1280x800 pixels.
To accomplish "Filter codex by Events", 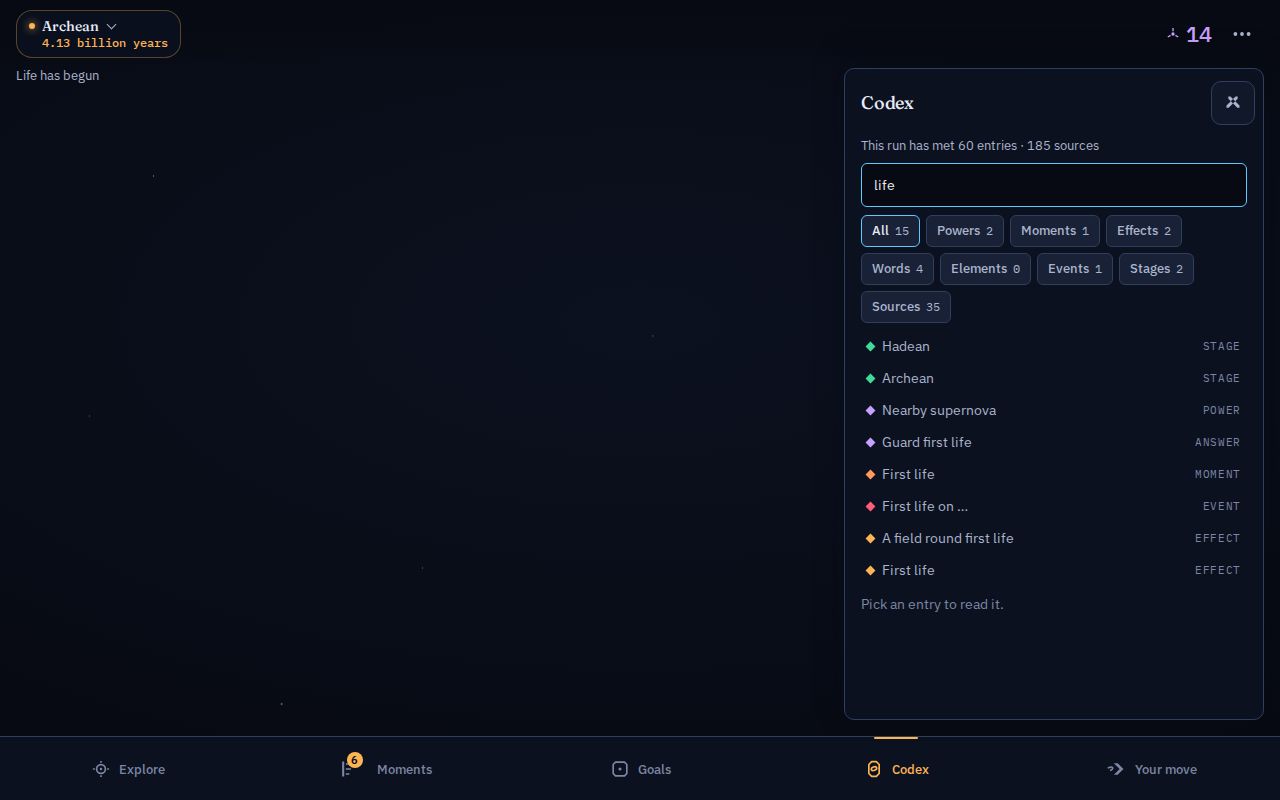I will [x=1075, y=269].
